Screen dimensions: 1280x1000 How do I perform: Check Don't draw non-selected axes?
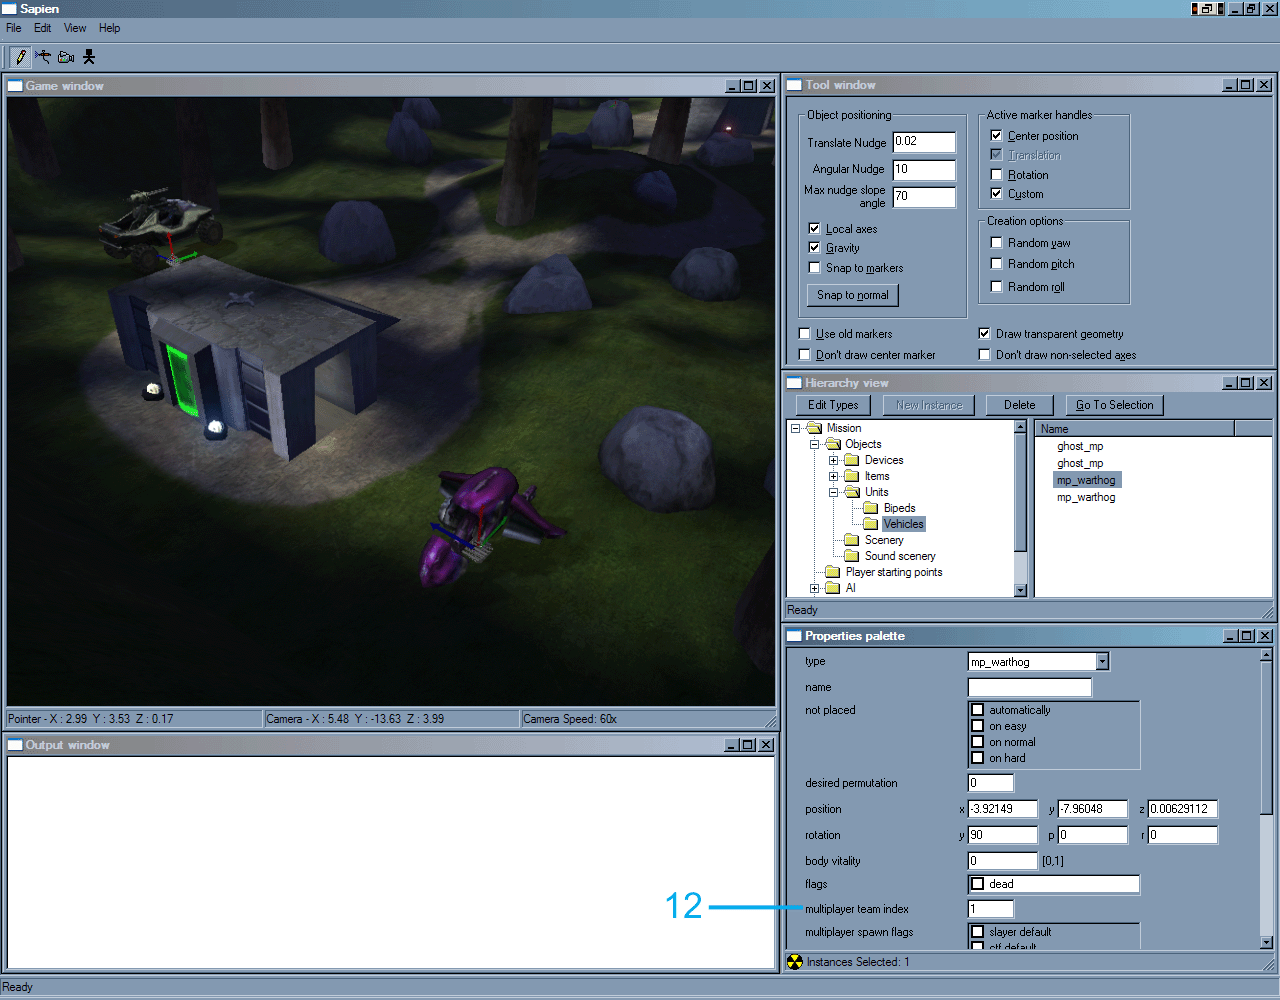(984, 354)
